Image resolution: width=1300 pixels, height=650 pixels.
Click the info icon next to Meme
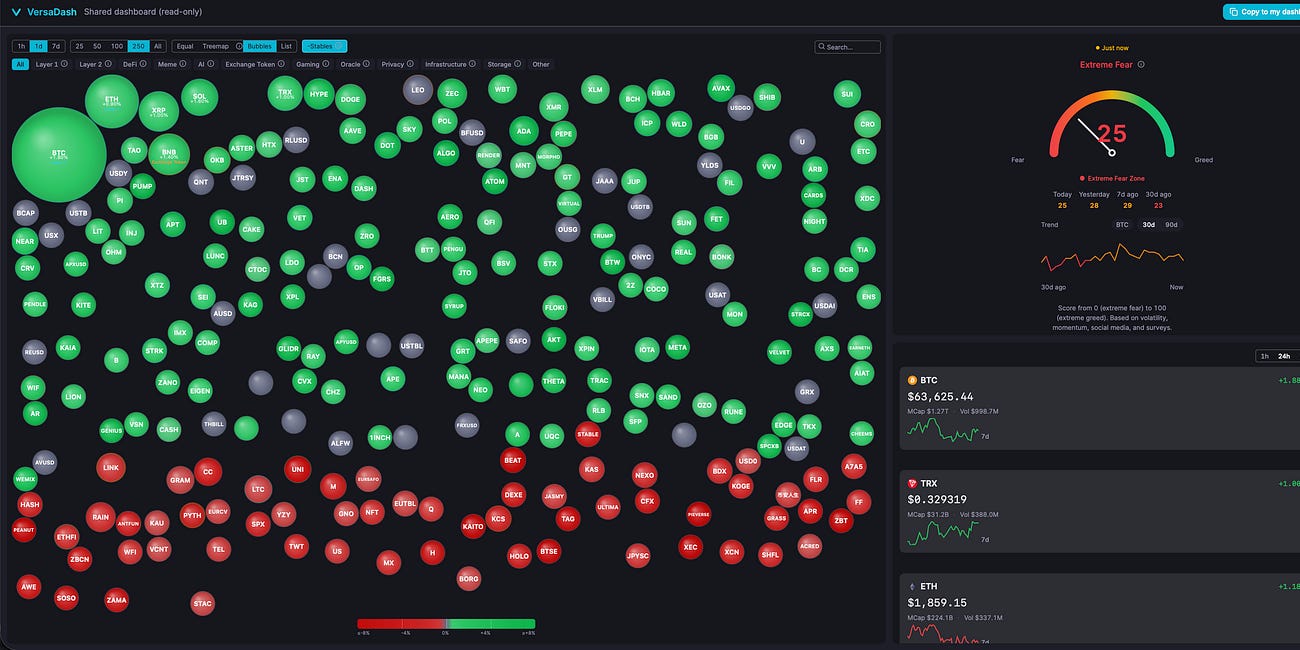[x=182, y=63]
